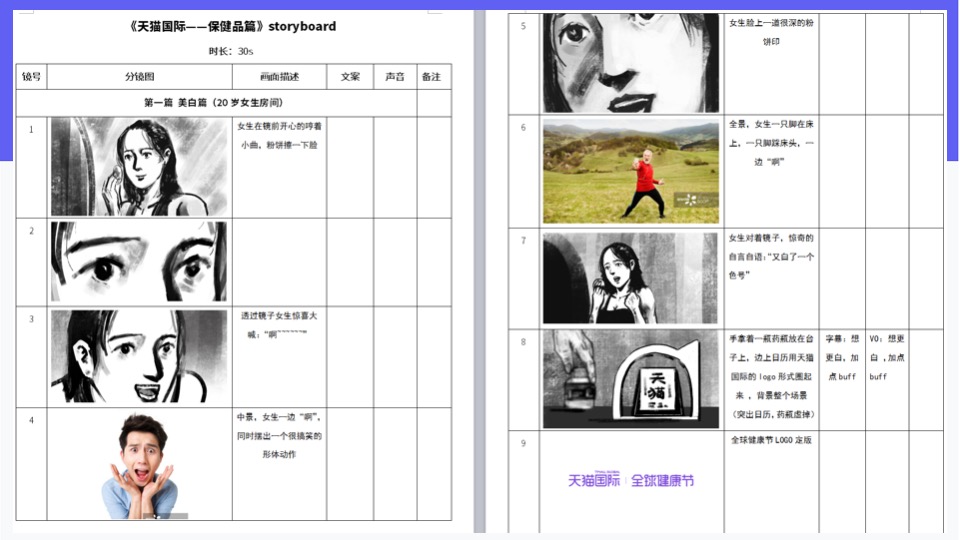Viewport: 960px width, 540px height.
Task: Select the shot 7 girl at mirror sketch
Action: (x=630, y=278)
